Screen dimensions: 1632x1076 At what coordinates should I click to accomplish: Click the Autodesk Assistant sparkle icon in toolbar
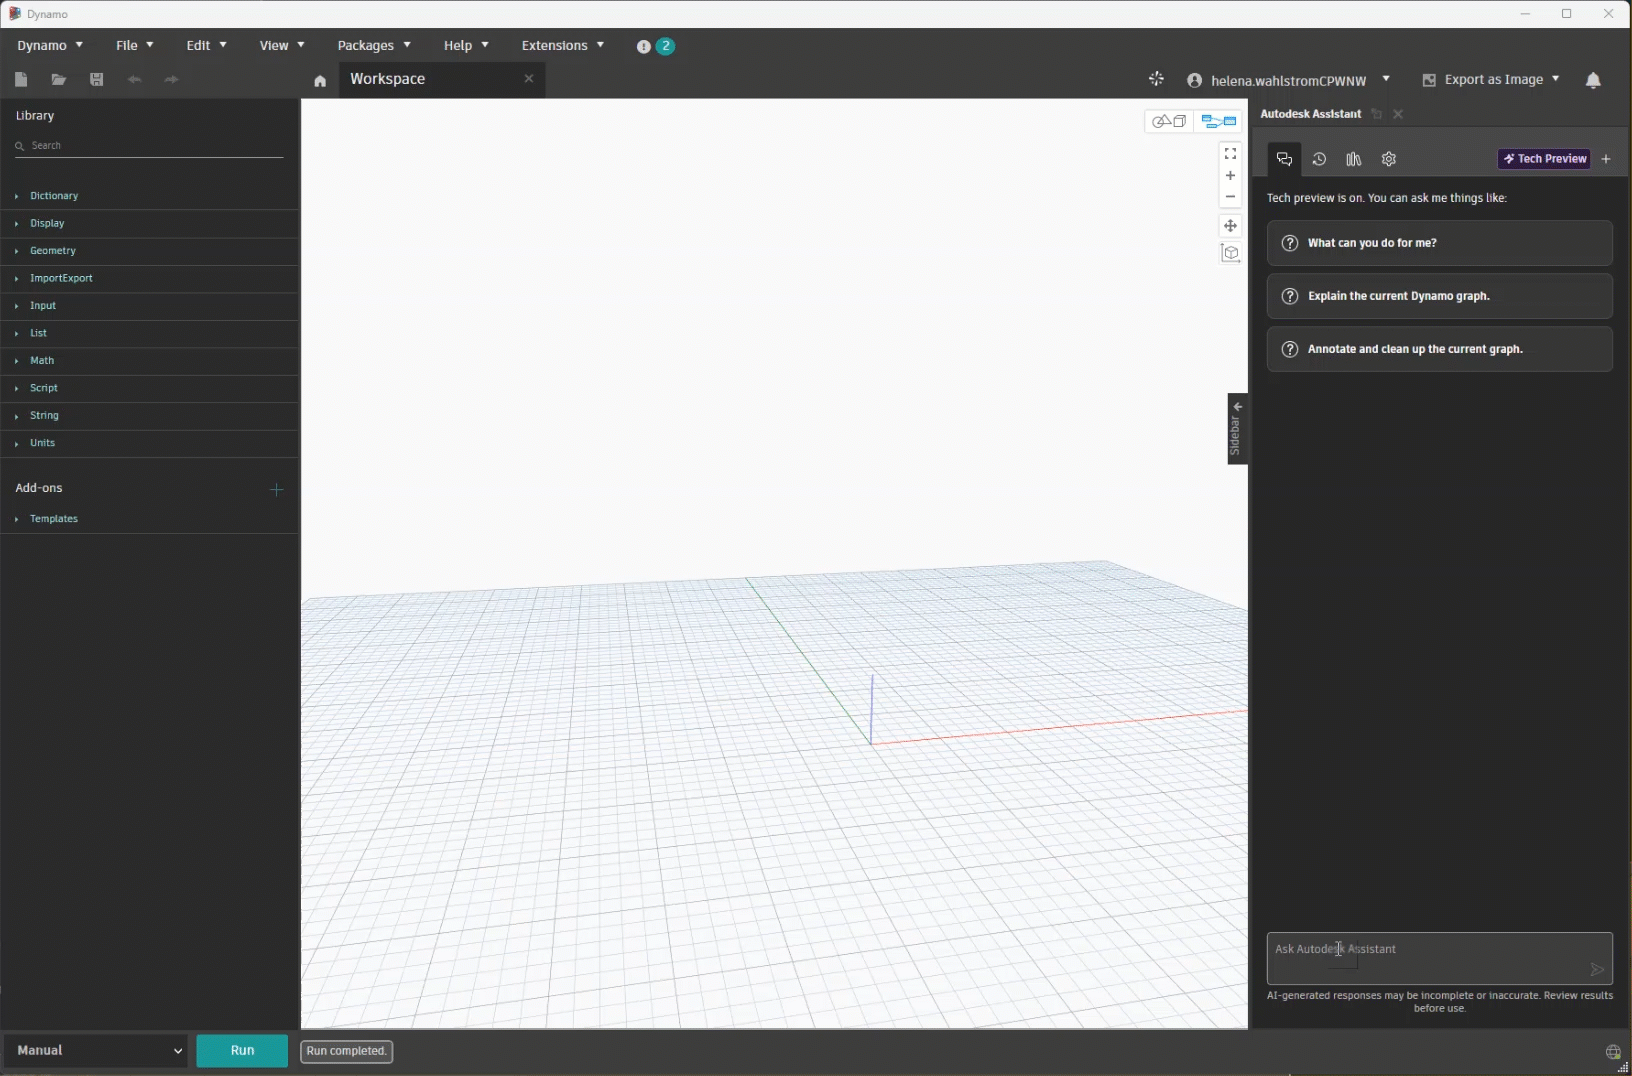[1157, 79]
